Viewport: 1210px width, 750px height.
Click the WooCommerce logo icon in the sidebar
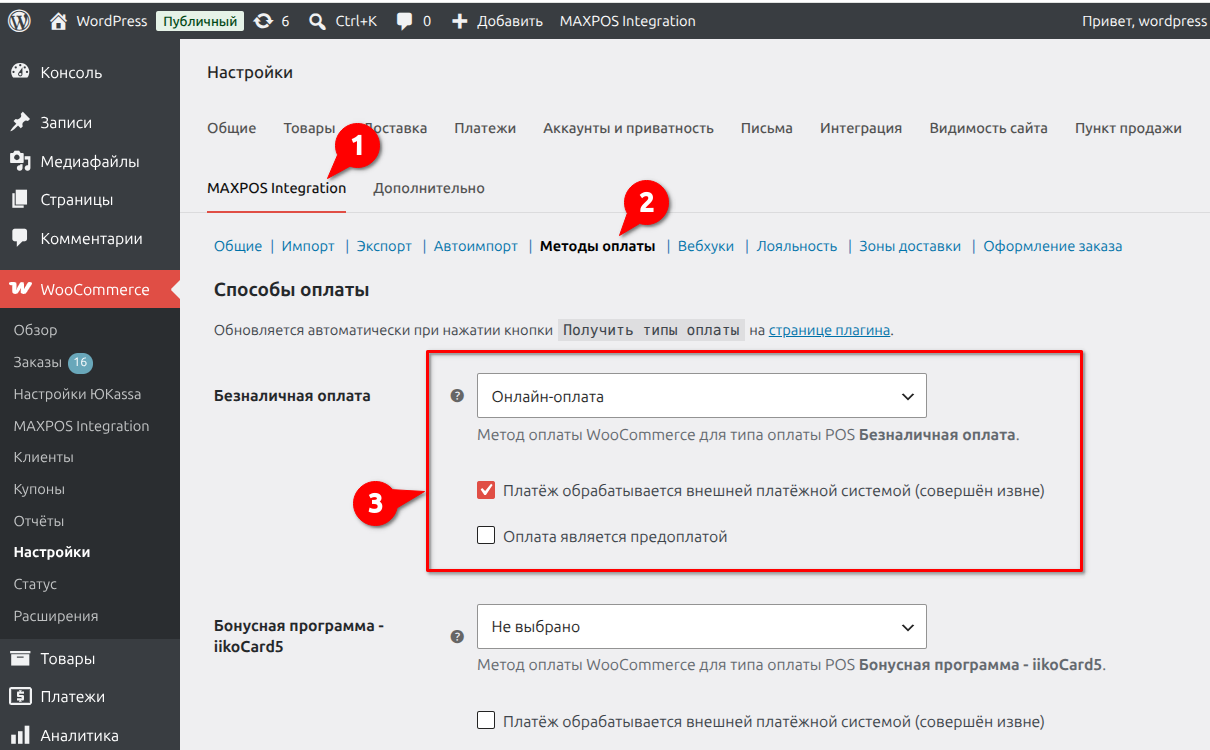(x=20, y=289)
